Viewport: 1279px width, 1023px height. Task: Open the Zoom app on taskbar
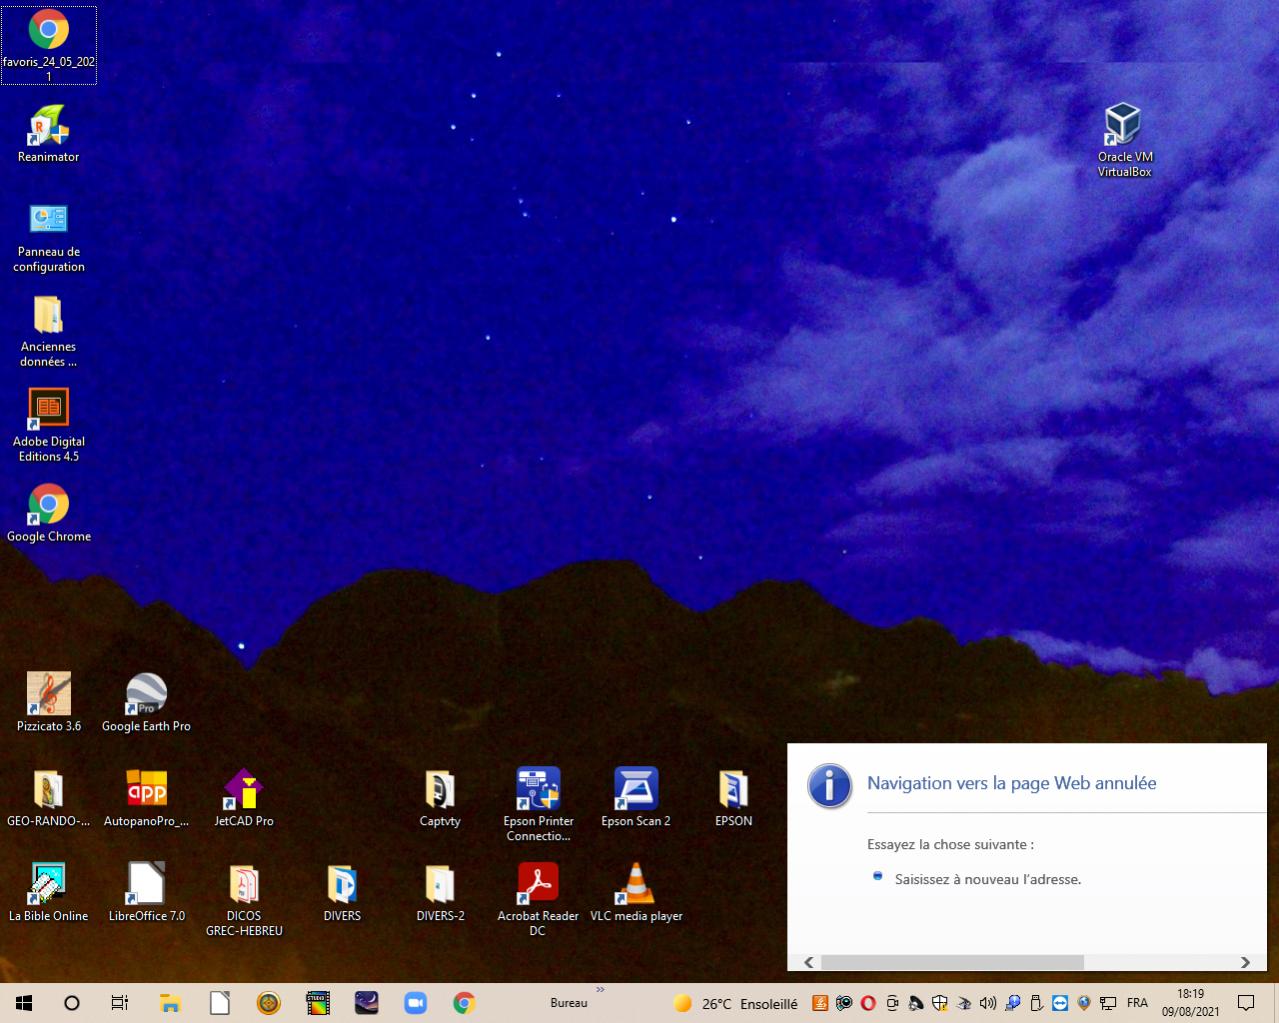coord(415,1003)
